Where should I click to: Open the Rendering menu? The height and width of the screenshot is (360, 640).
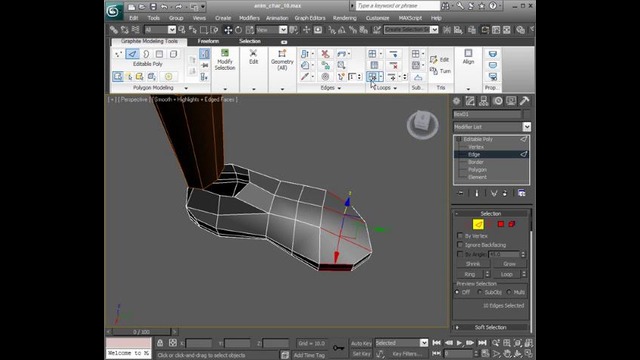(344, 18)
